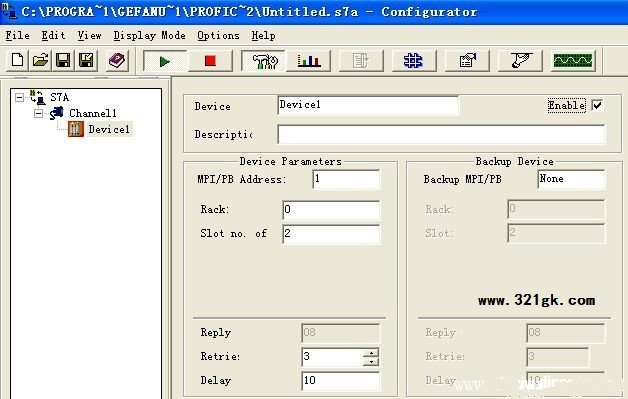The width and height of the screenshot is (628, 399).
Task: Click the Slot no. field showing 2
Action: click(x=331, y=234)
